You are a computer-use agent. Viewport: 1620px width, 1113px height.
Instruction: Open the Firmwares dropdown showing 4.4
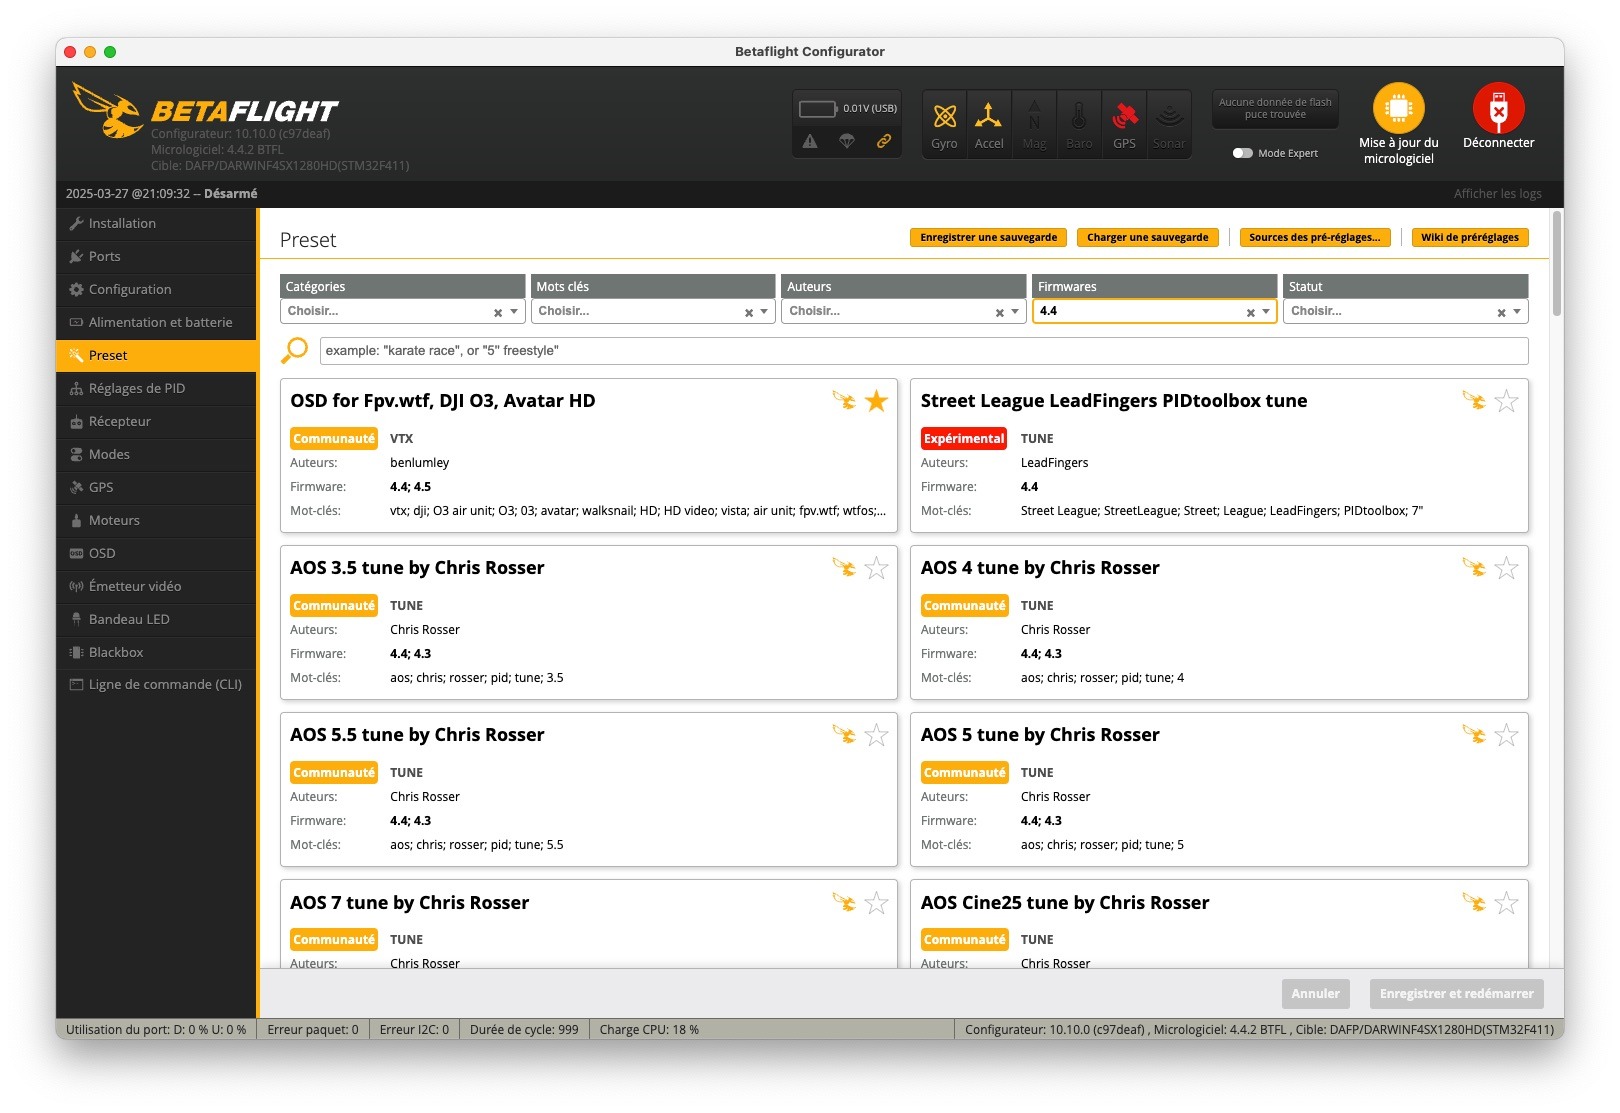tap(1155, 311)
